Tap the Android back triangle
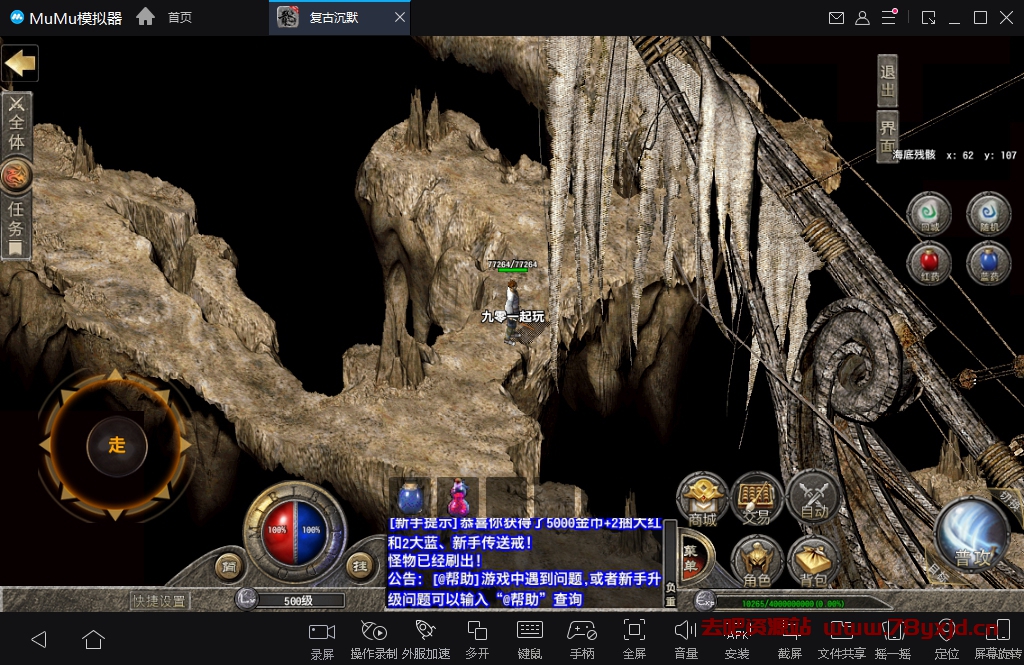 coord(39,640)
